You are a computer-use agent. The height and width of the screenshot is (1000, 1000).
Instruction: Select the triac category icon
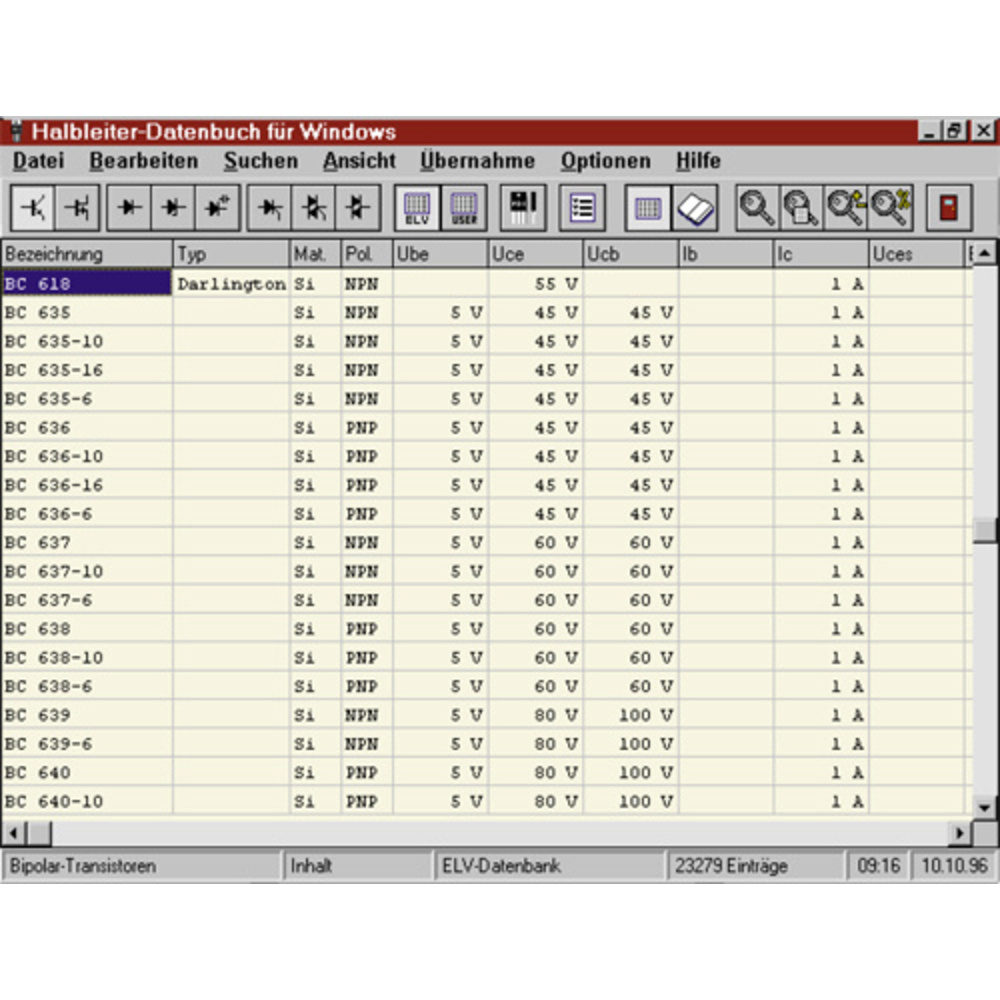pos(313,207)
